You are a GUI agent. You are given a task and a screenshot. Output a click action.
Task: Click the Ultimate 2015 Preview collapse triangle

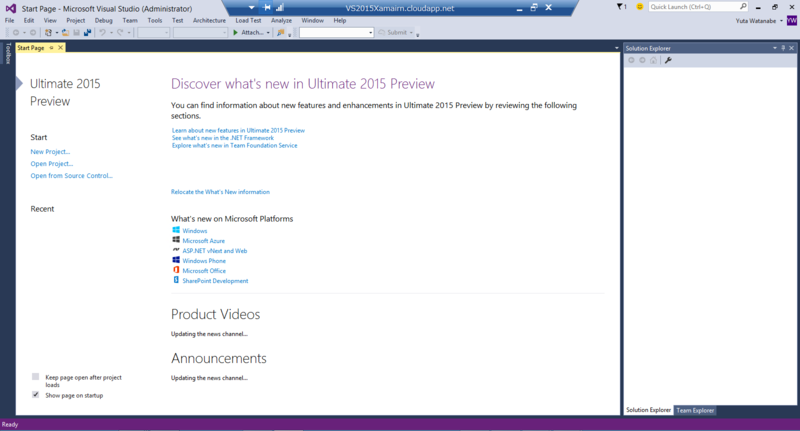[x=19, y=83]
